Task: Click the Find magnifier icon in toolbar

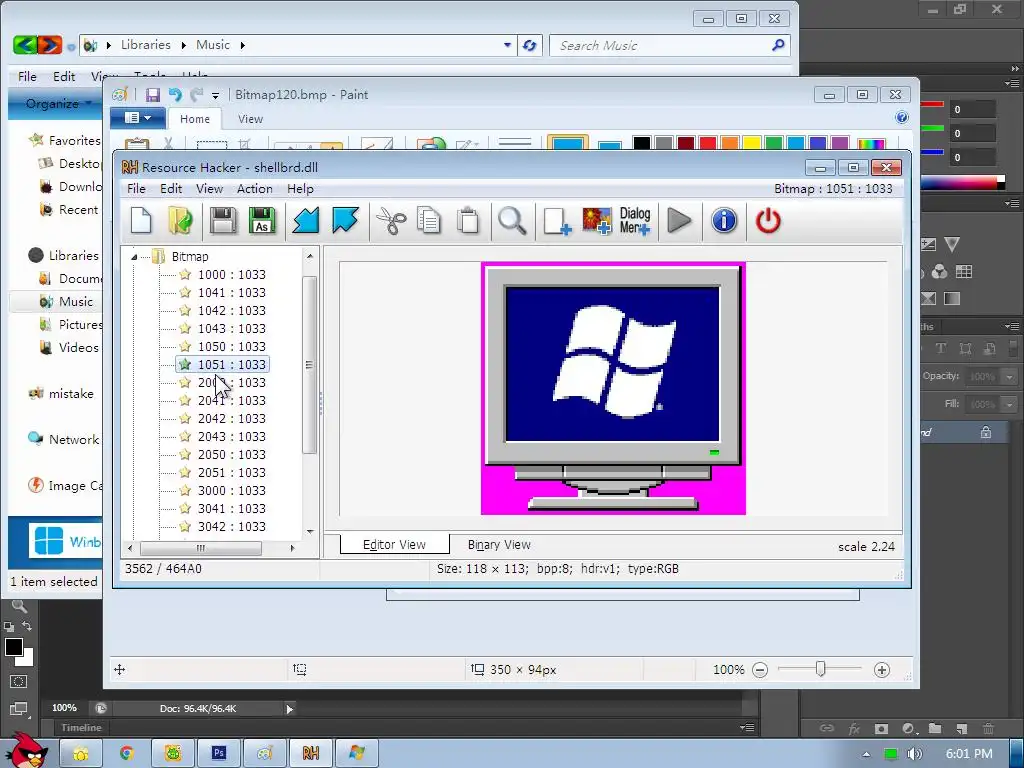Action: pos(512,221)
